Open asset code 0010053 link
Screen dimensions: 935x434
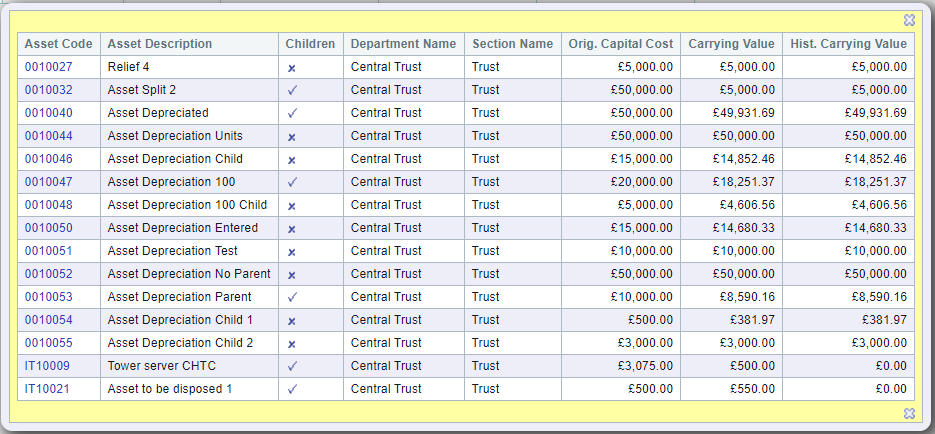48,297
